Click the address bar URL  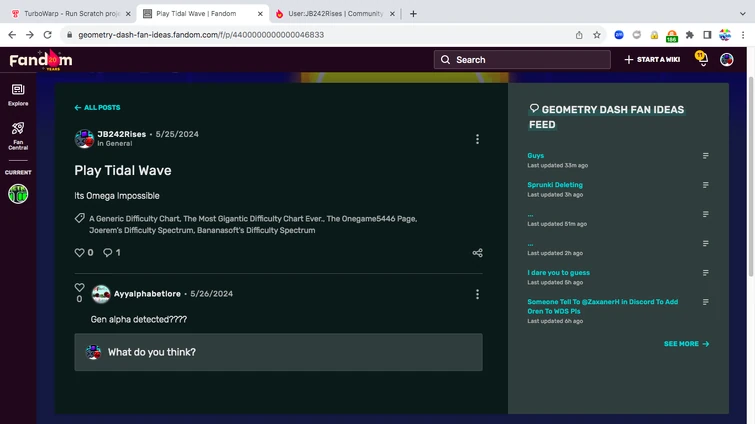[x=201, y=35]
